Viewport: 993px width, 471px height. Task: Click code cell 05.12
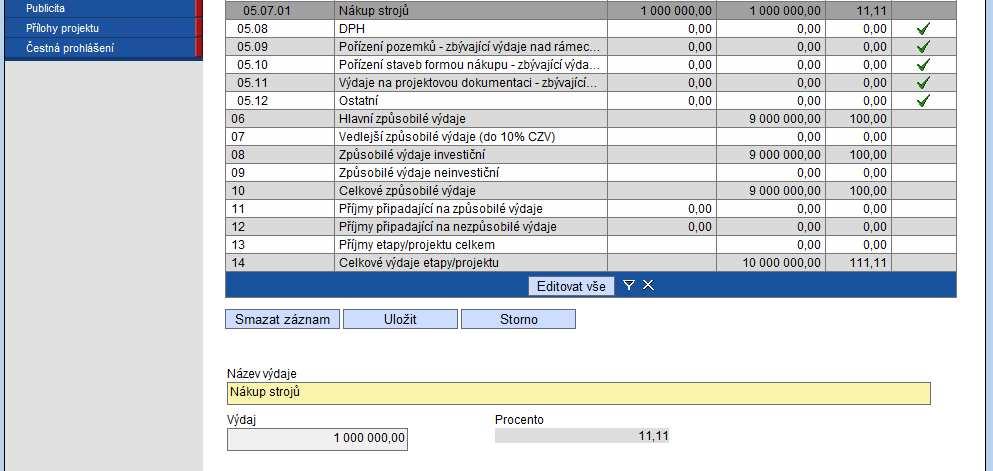280,101
